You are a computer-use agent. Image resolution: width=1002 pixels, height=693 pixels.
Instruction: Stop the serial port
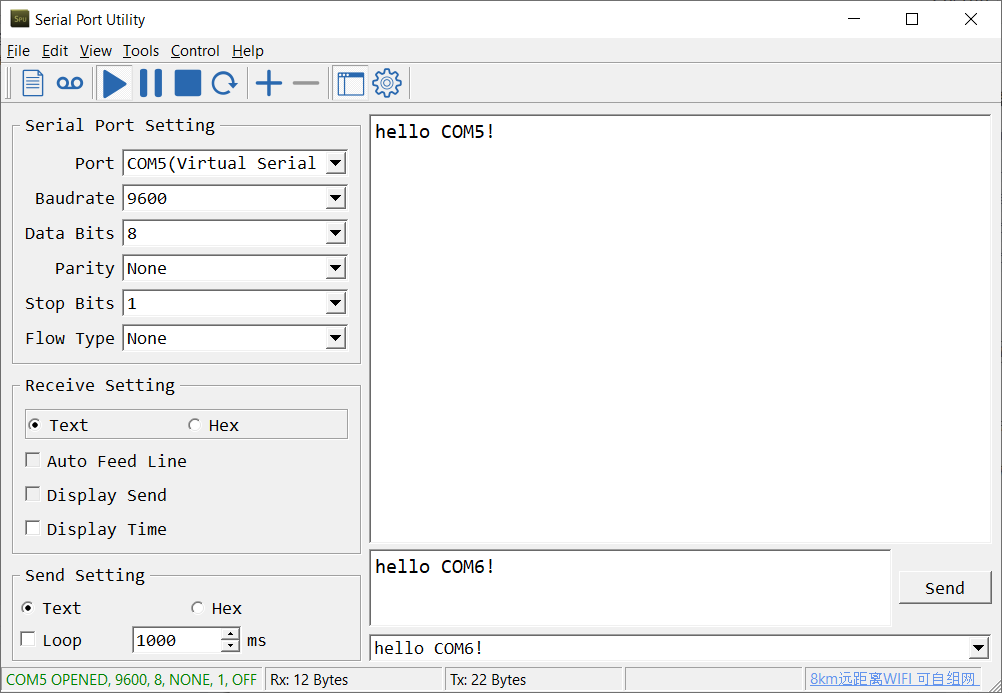[x=187, y=82]
